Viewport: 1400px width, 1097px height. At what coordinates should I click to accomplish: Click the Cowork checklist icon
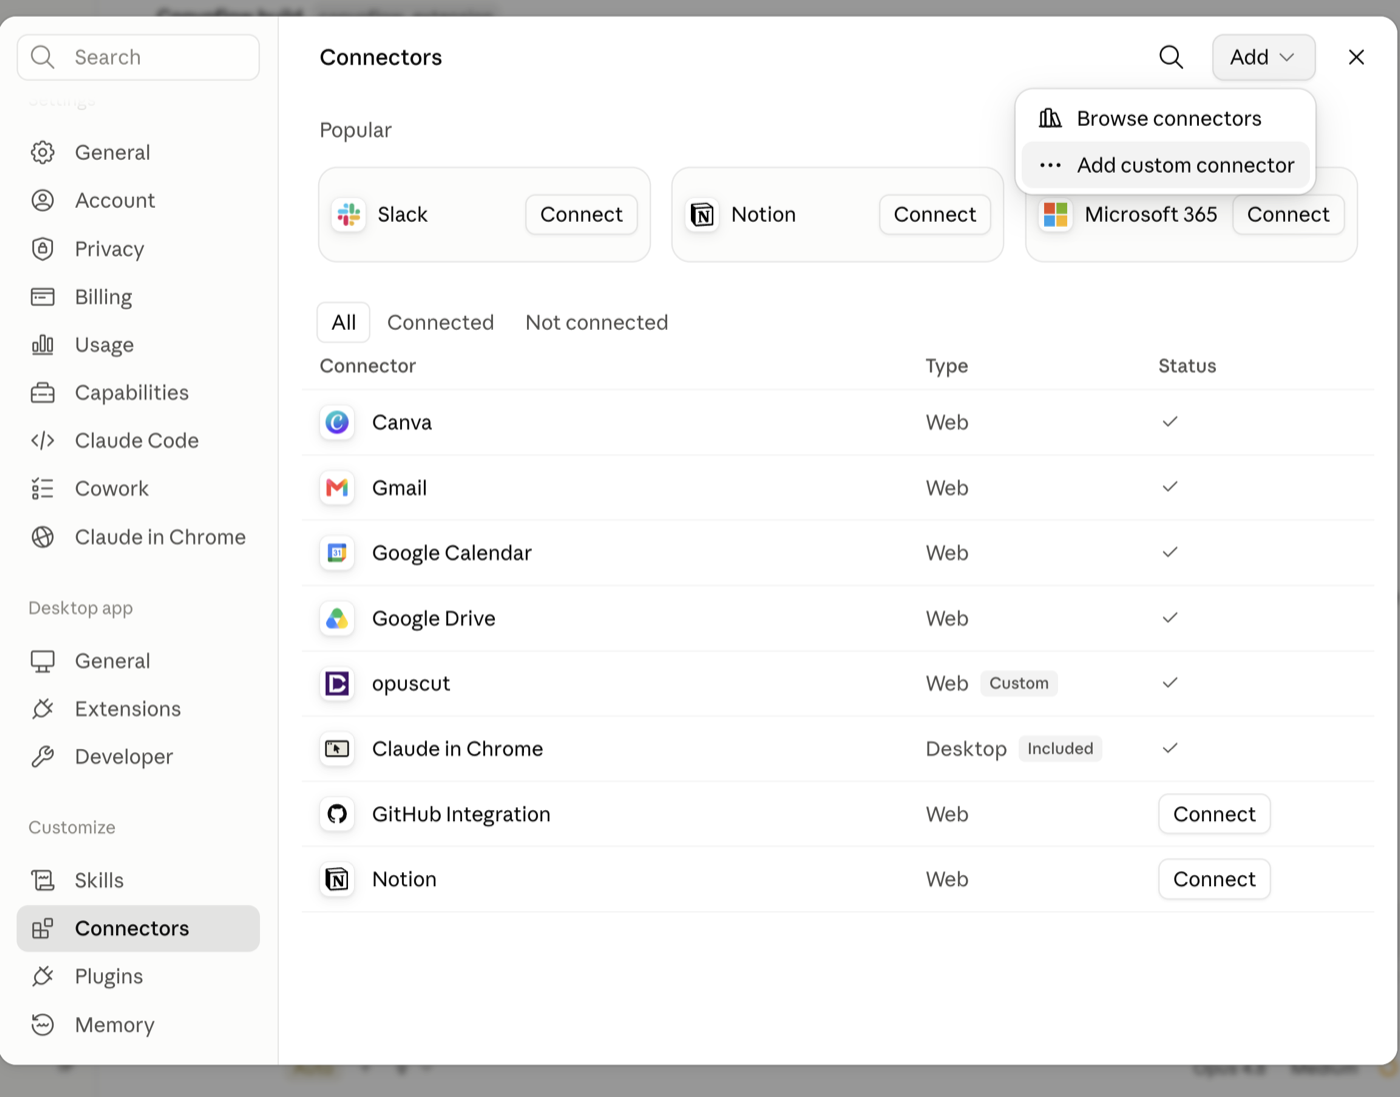(42, 488)
